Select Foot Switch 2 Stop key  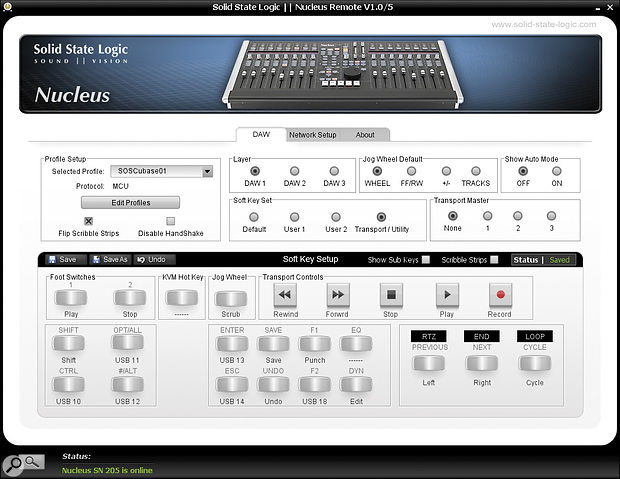point(130,298)
